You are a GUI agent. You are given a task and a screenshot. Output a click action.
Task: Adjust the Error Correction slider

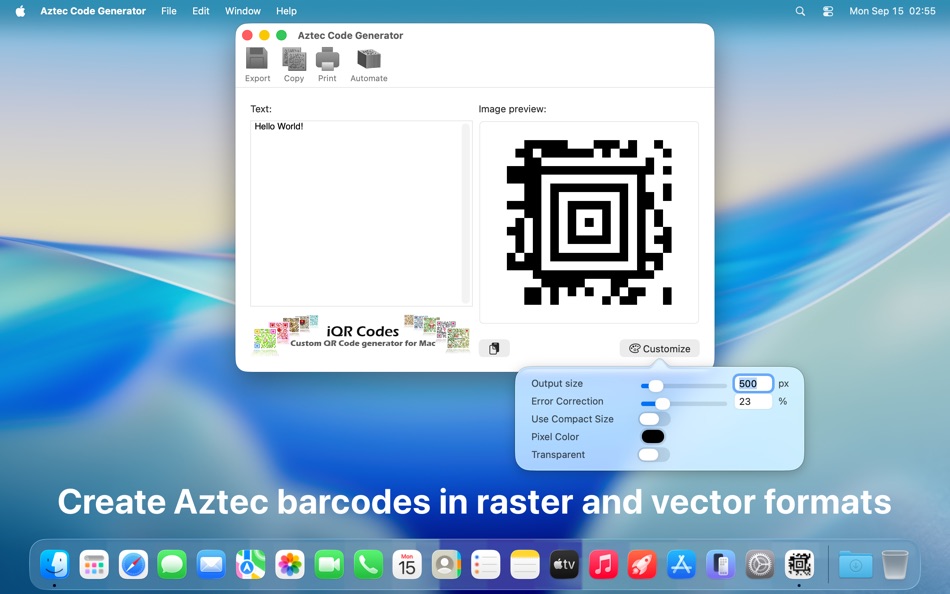pos(683,404)
